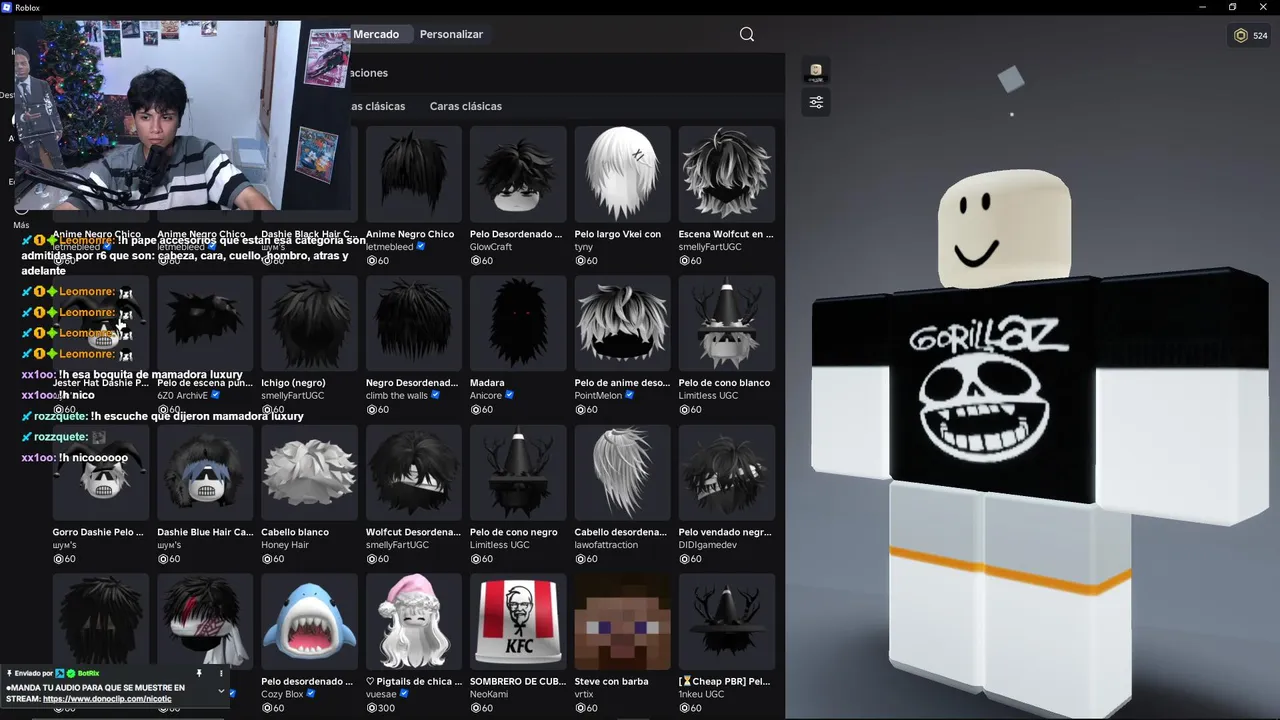Click the creator name Limitless UGC under cono negro
The width and height of the screenshot is (1280, 720).
click(500, 545)
